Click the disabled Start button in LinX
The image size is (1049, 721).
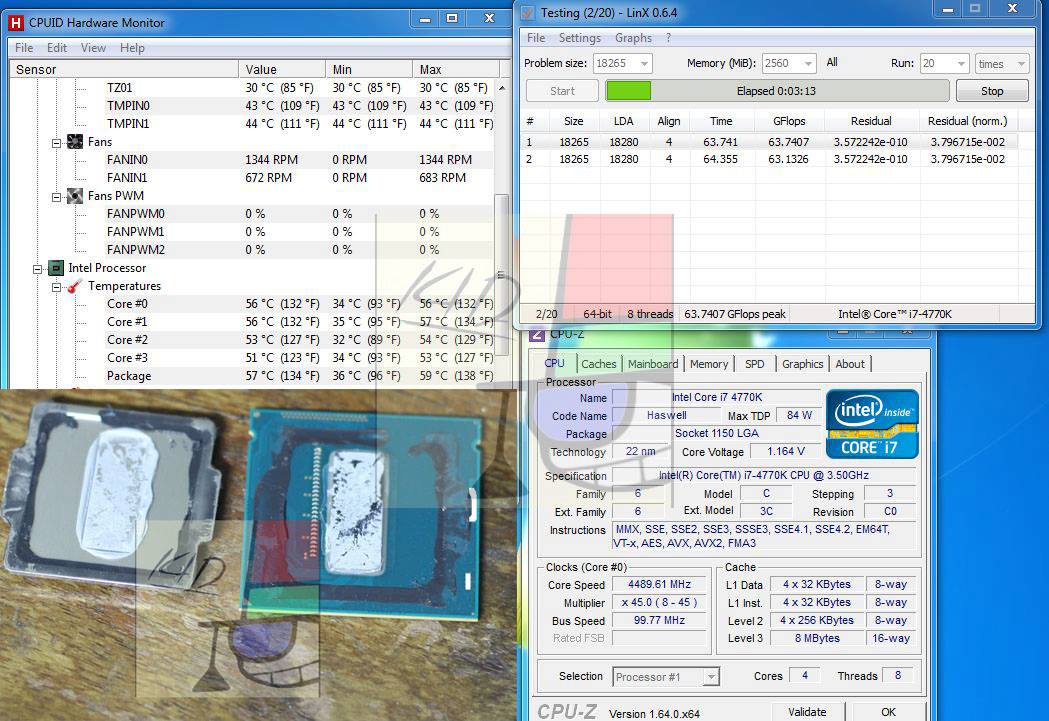coord(562,91)
